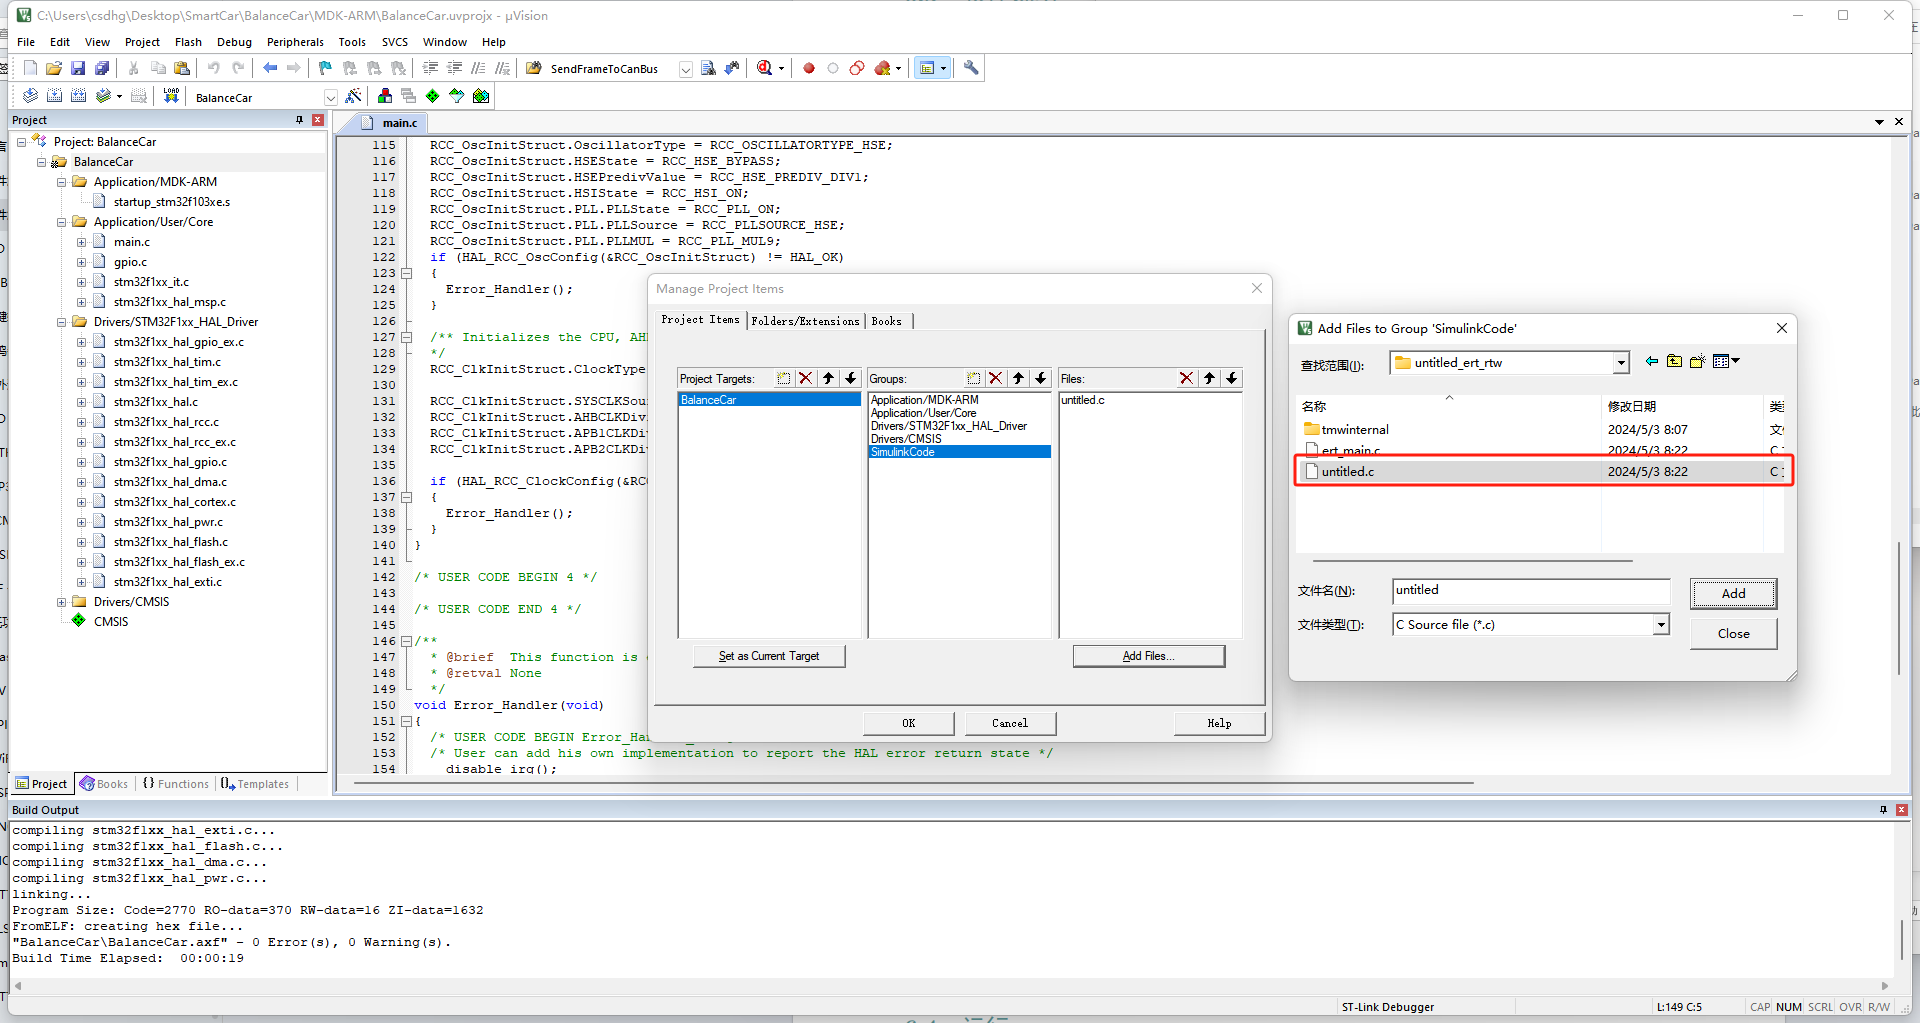Select stm32f1xx_hal_rcc.c in project tree
The width and height of the screenshot is (1920, 1023).
pos(166,422)
